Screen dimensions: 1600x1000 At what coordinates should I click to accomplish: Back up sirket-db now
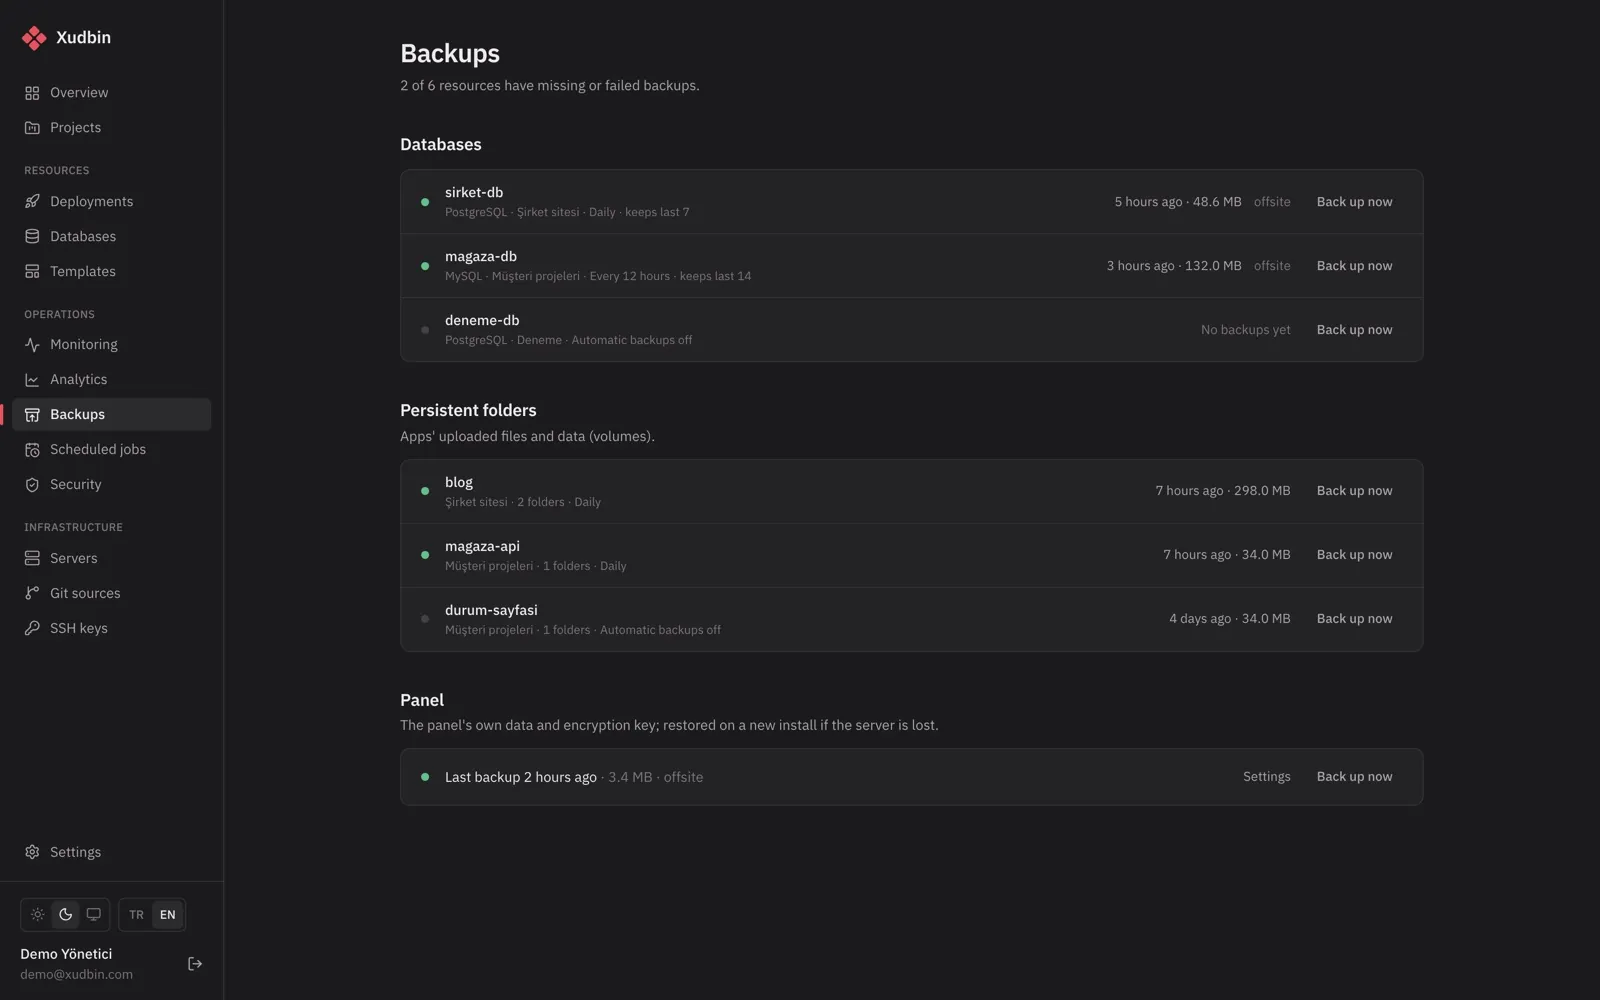[x=1354, y=202]
